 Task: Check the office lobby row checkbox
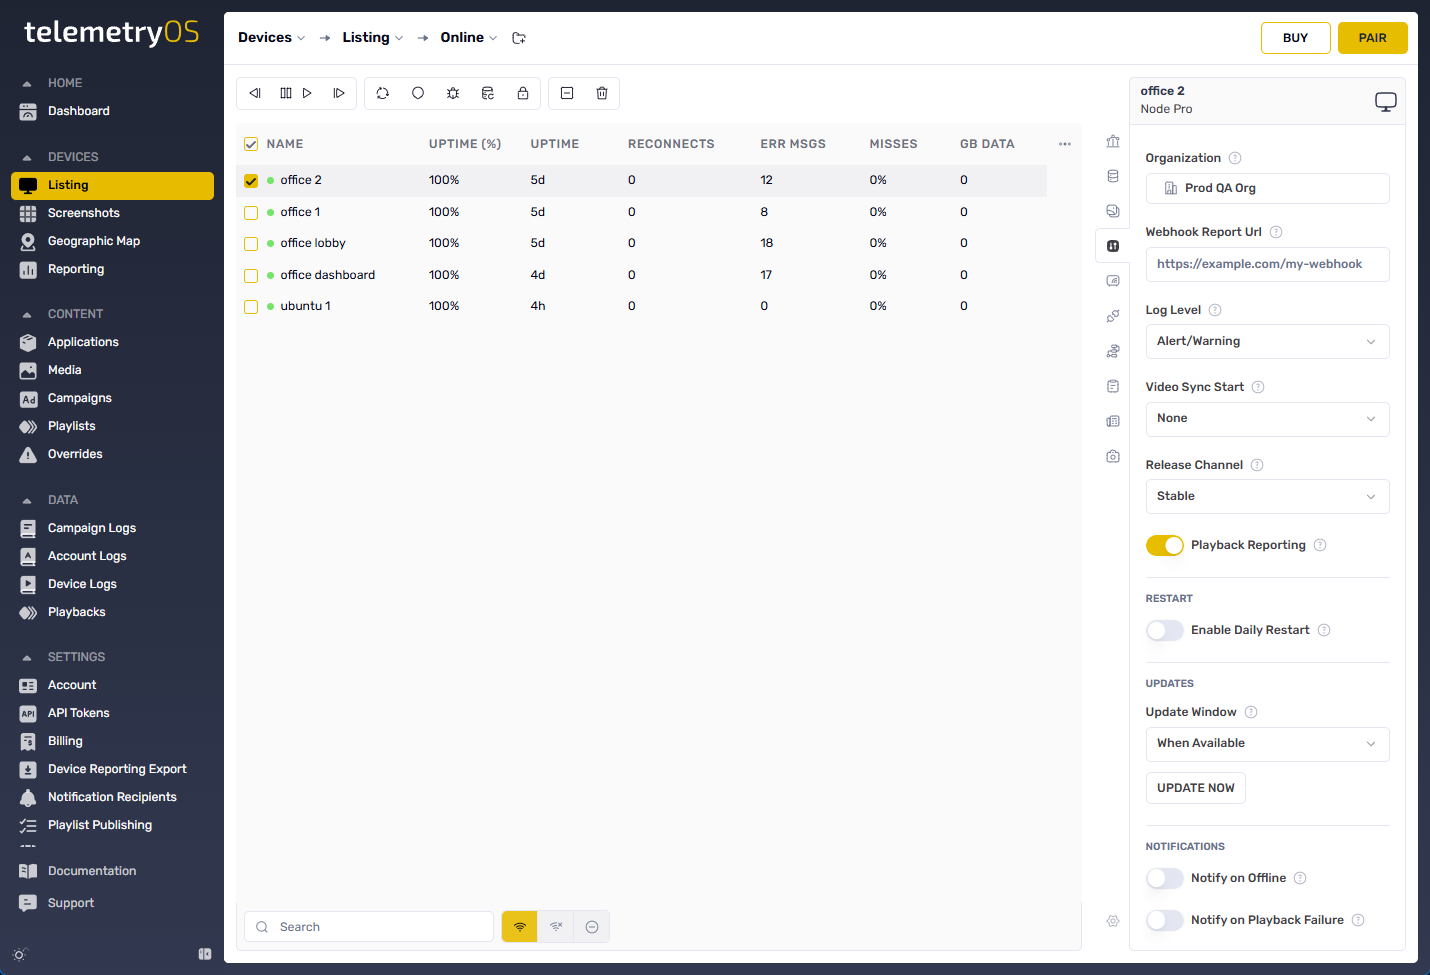click(x=251, y=244)
